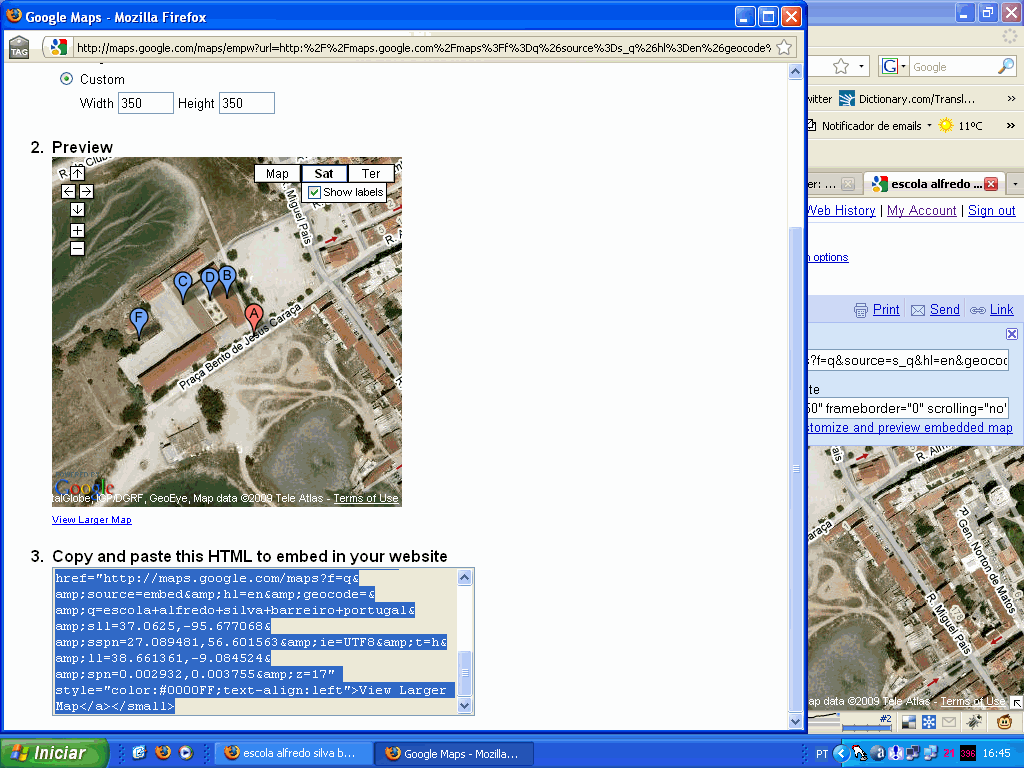Click the Send link in background page

click(944, 310)
